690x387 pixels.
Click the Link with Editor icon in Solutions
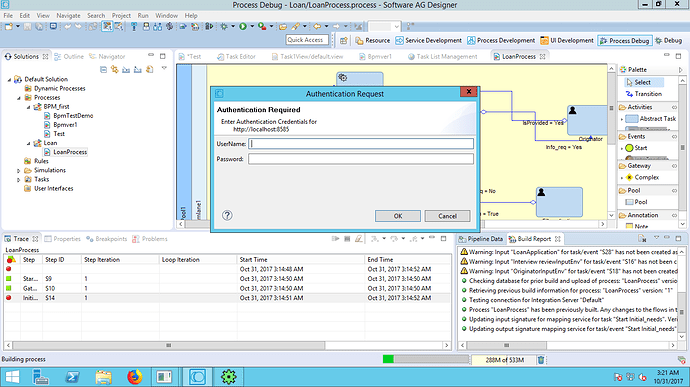(x=114, y=69)
